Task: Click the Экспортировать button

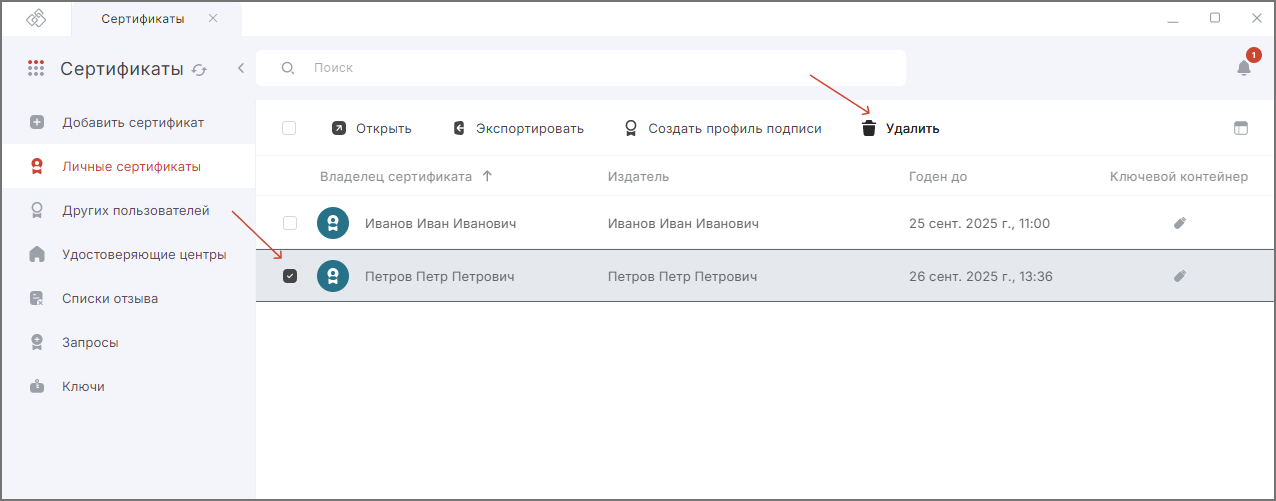Action: pos(518,128)
